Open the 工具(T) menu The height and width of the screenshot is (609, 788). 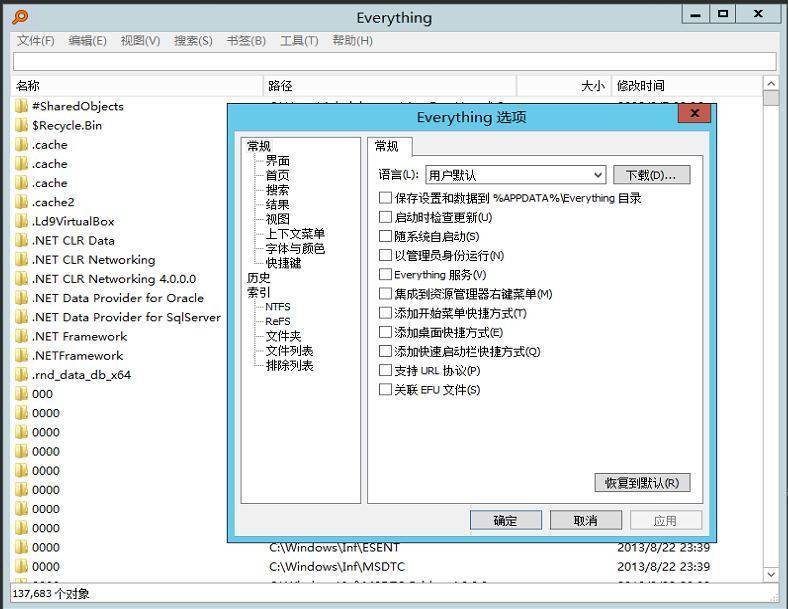(299, 41)
